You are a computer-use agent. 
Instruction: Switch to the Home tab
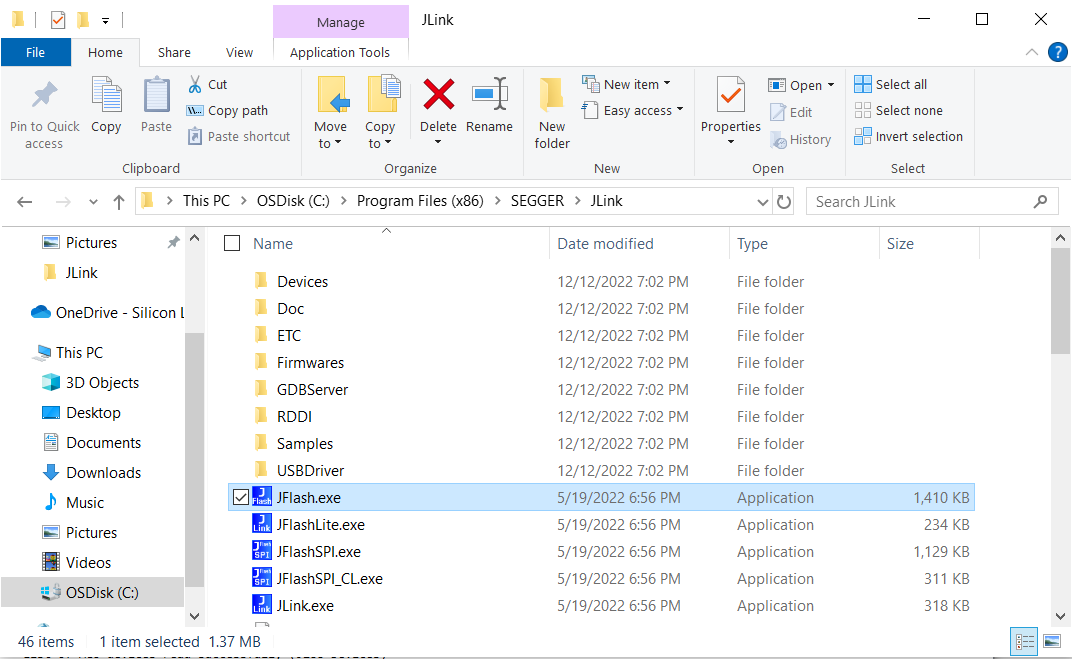pyautogui.click(x=105, y=53)
